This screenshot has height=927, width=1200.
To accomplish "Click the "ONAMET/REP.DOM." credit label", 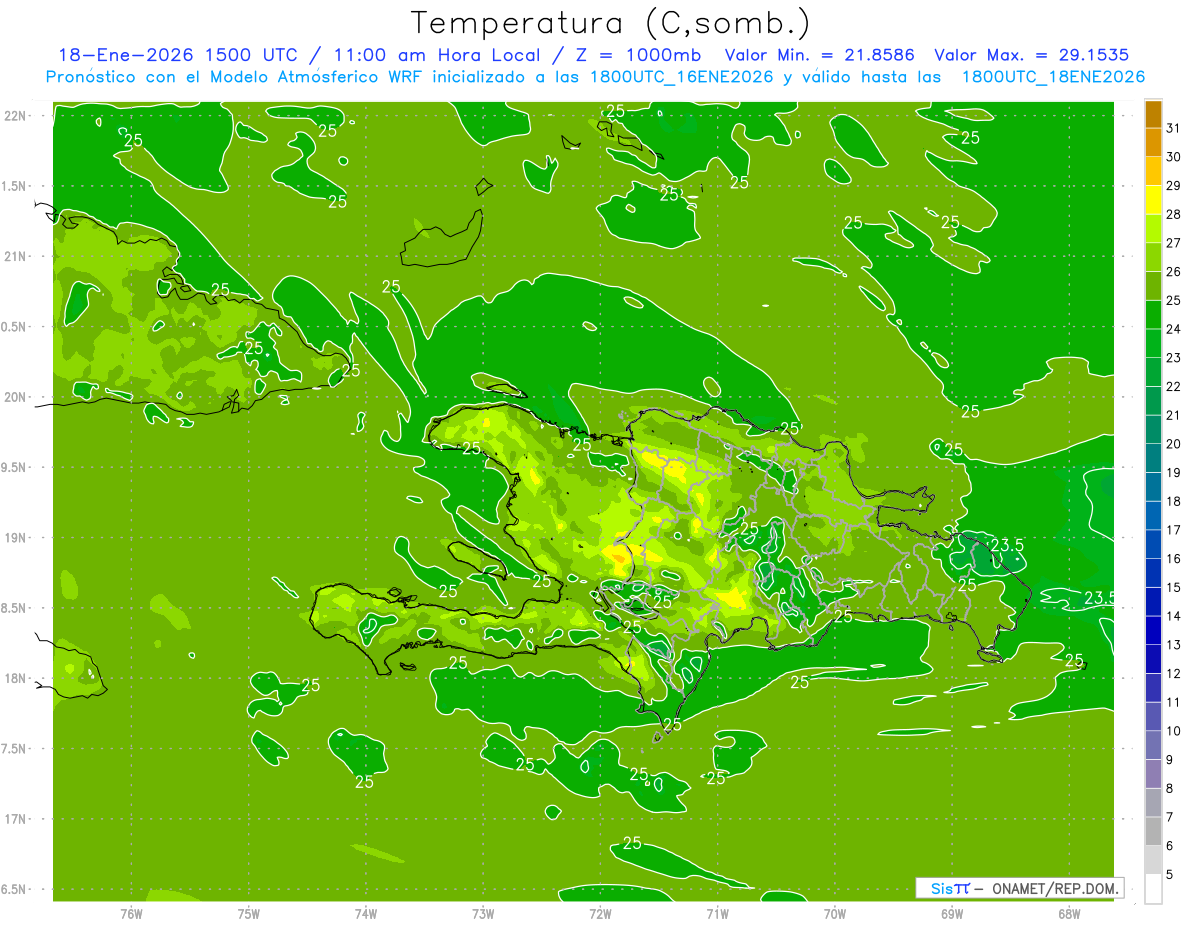I will pos(1056,888).
